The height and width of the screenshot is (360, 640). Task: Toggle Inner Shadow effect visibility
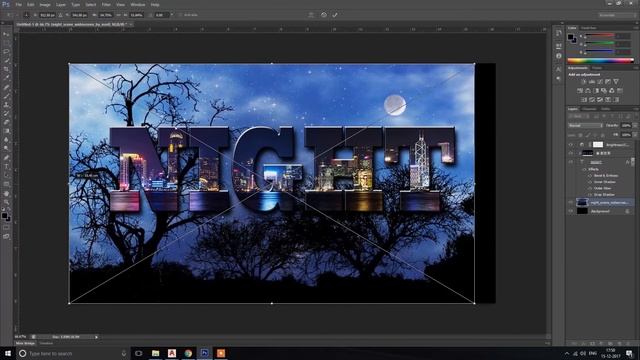(590, 182)
